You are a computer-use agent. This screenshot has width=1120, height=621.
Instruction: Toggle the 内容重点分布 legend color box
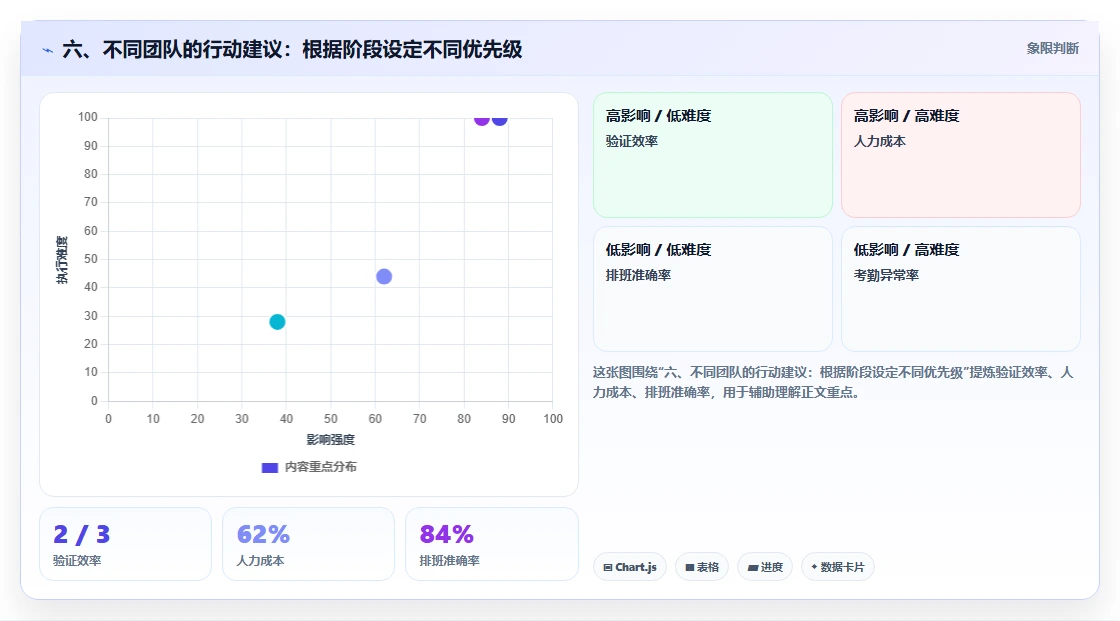coord(269,467)
